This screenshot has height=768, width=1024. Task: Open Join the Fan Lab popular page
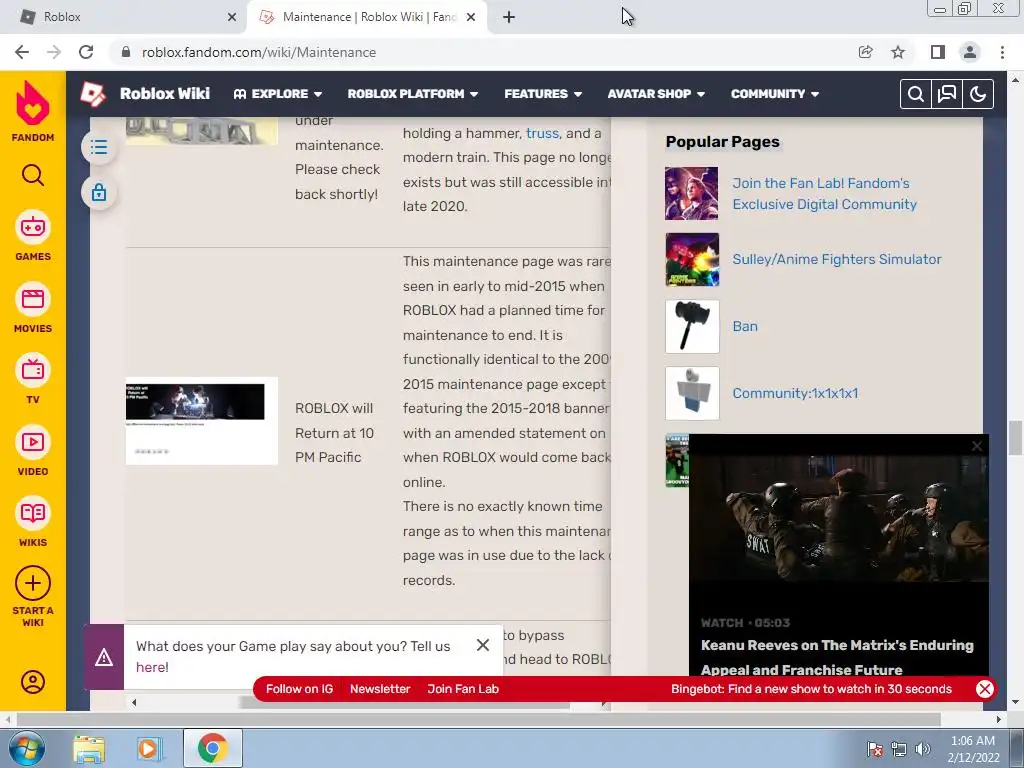(824, 194)
